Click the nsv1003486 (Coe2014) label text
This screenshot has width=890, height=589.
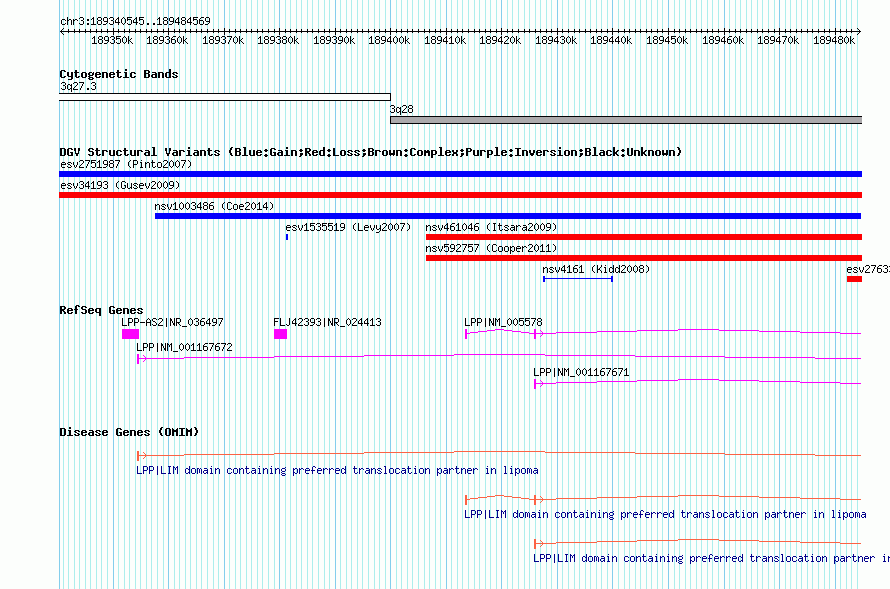[214, 207]
